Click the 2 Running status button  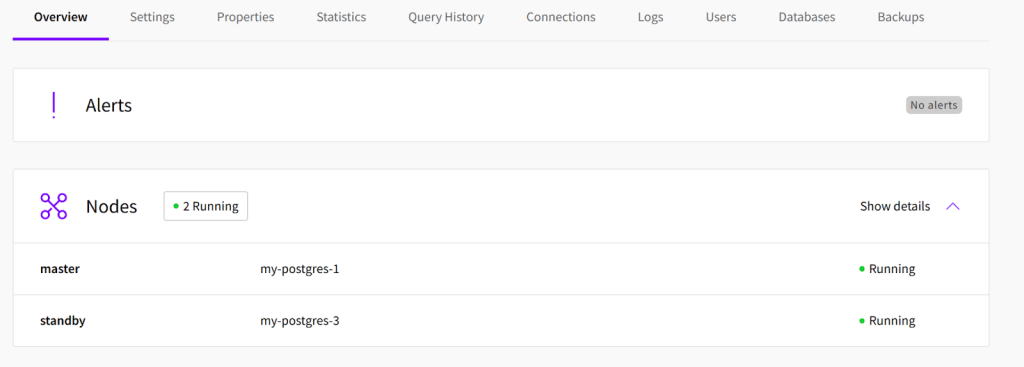tap(206, 206)
